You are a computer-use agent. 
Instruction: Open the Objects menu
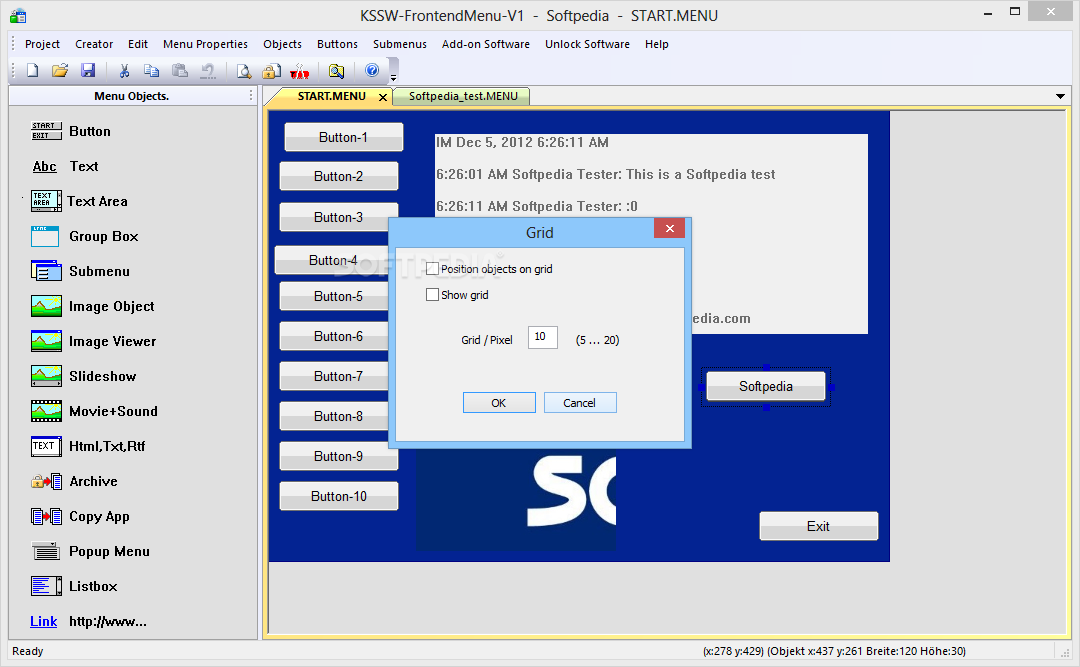tap(282, 44)
